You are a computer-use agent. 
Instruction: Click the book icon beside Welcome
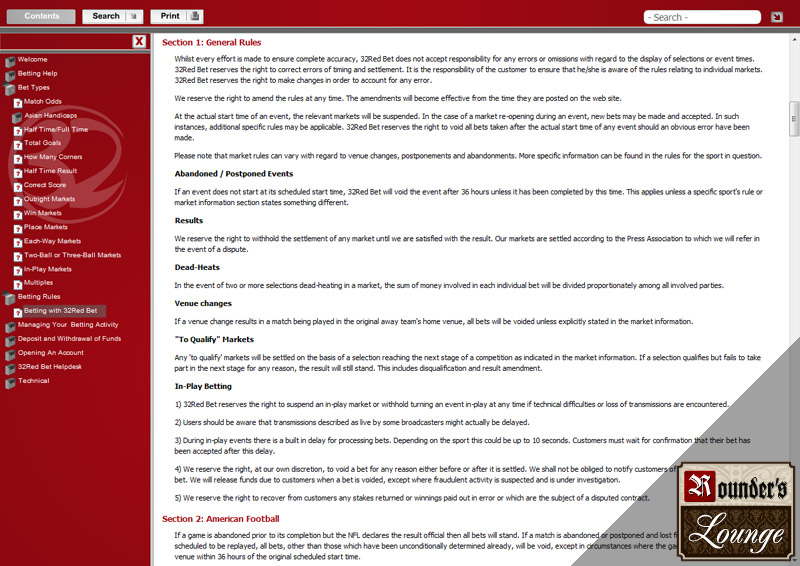(x=10, y=62)
